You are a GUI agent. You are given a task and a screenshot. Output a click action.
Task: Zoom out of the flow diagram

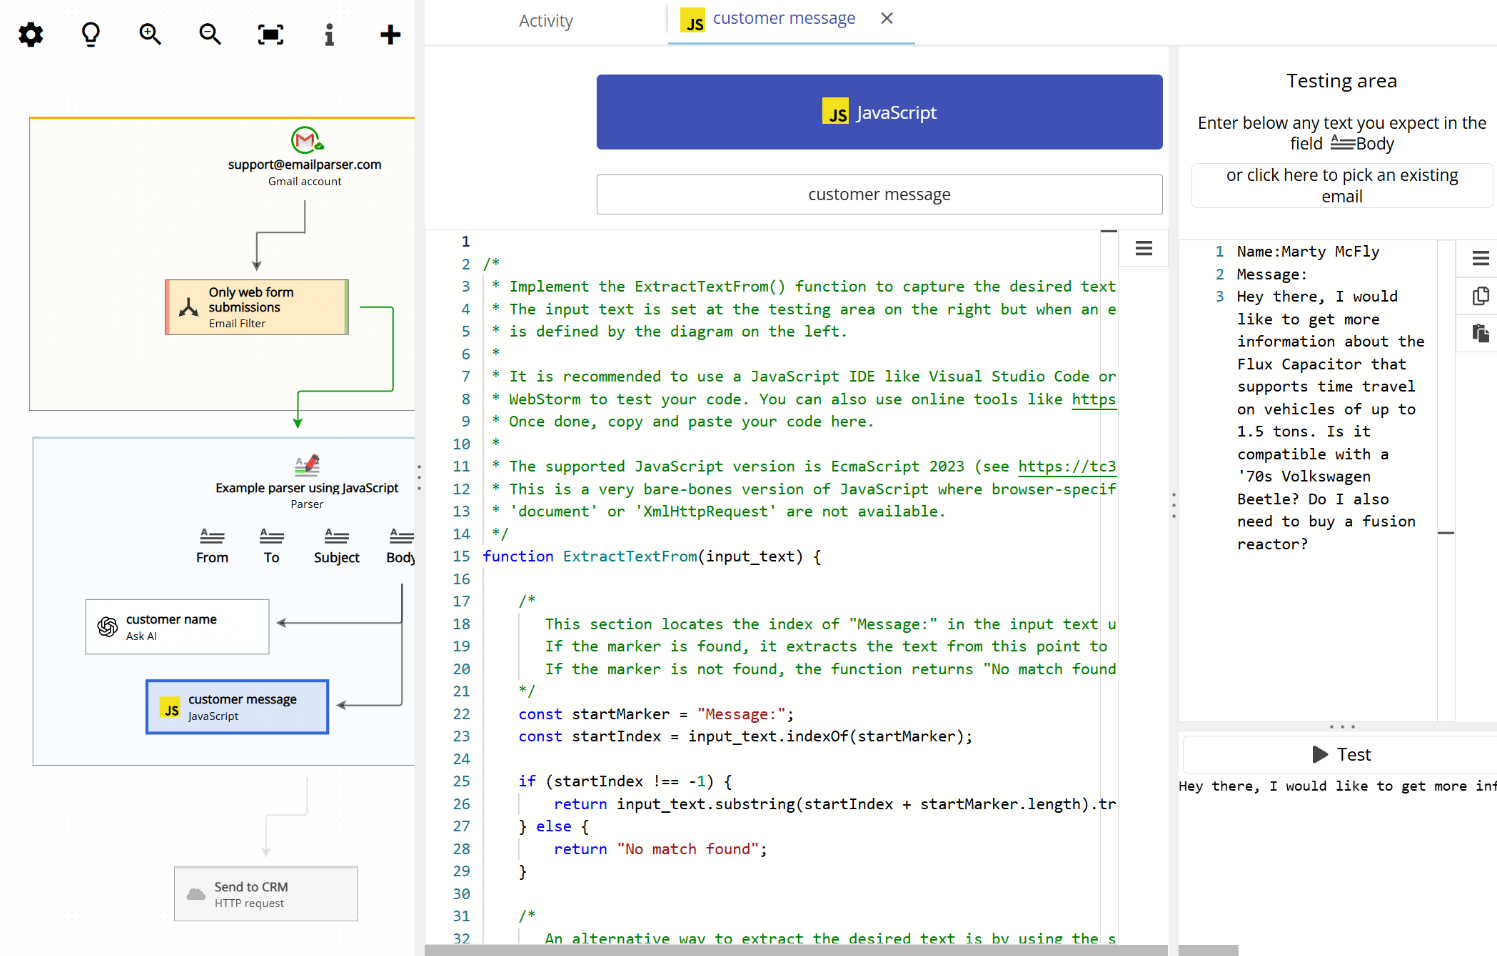coord(209,34)
